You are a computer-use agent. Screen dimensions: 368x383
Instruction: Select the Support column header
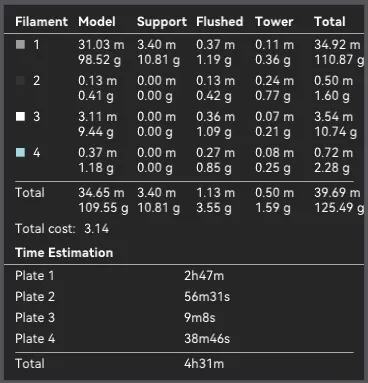(162, 22)
